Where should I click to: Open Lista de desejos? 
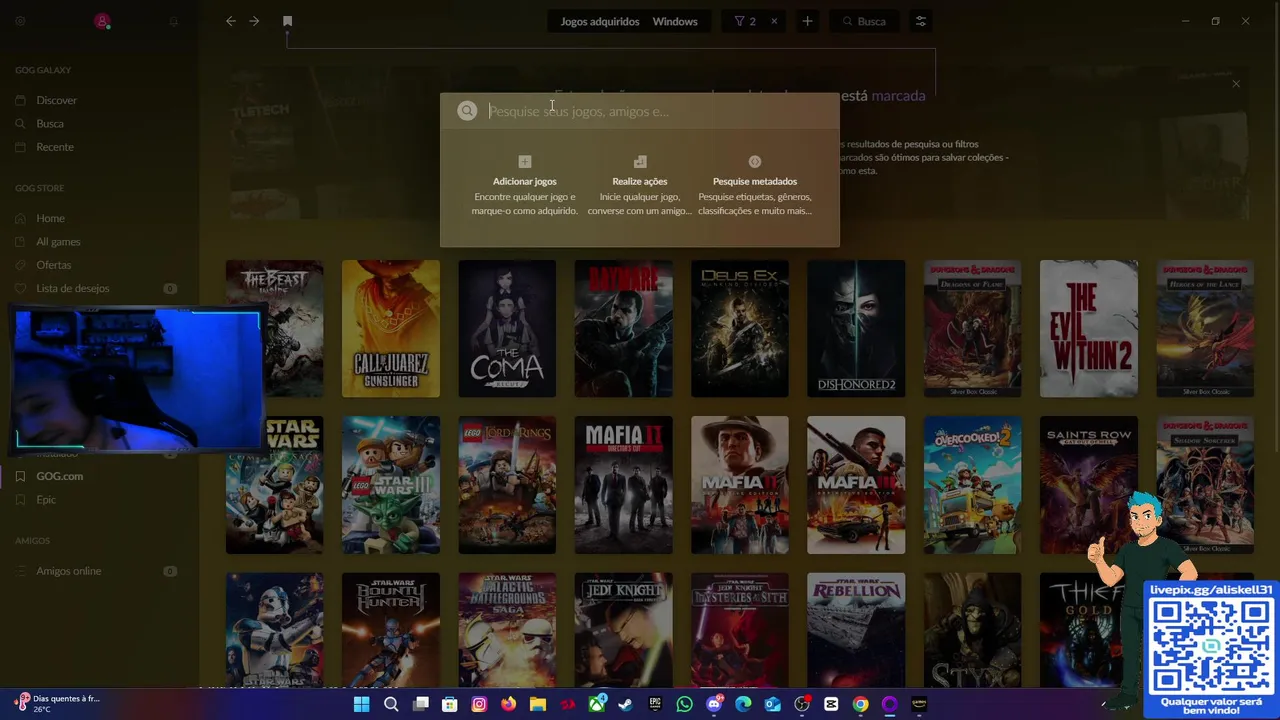73,289
